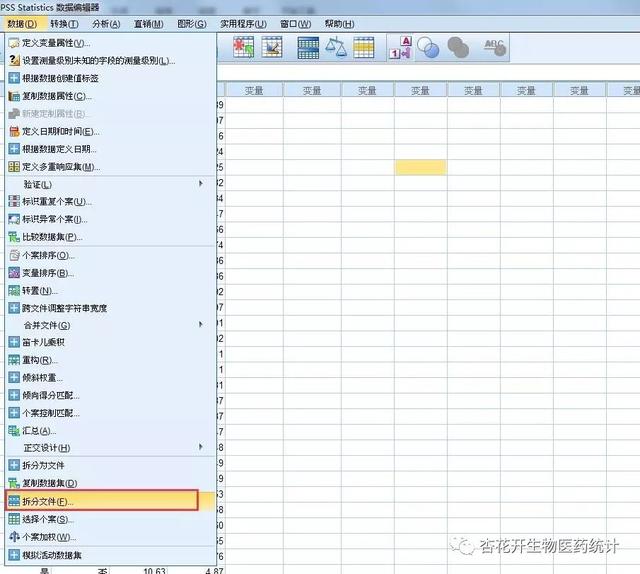Viewport: 640px width, 574px height.
Task: Select 个案排序(O)... menu entry
Action: [110, 256]
